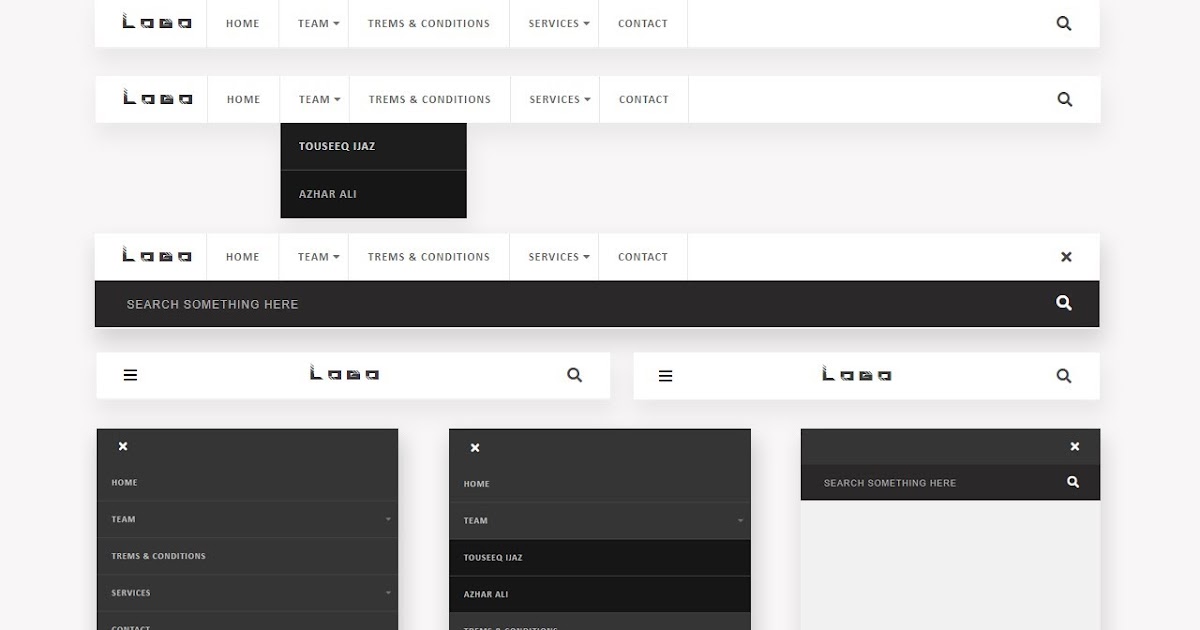The image size is (1200, 630).
Task: Open search from the right mobile header
Action: (x=1064, y=375)
